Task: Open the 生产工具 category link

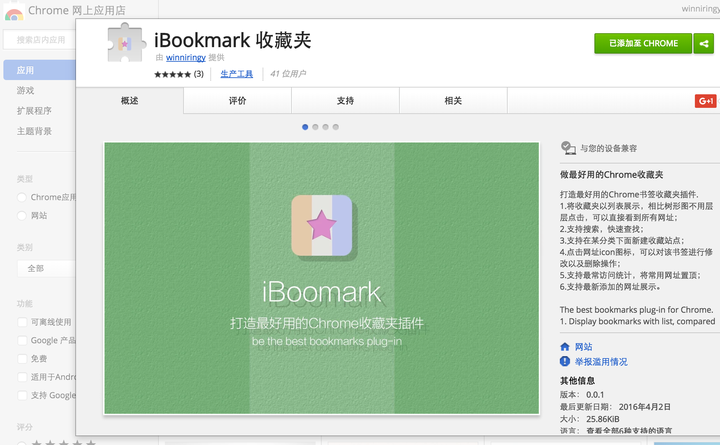Action: (236, 74)
